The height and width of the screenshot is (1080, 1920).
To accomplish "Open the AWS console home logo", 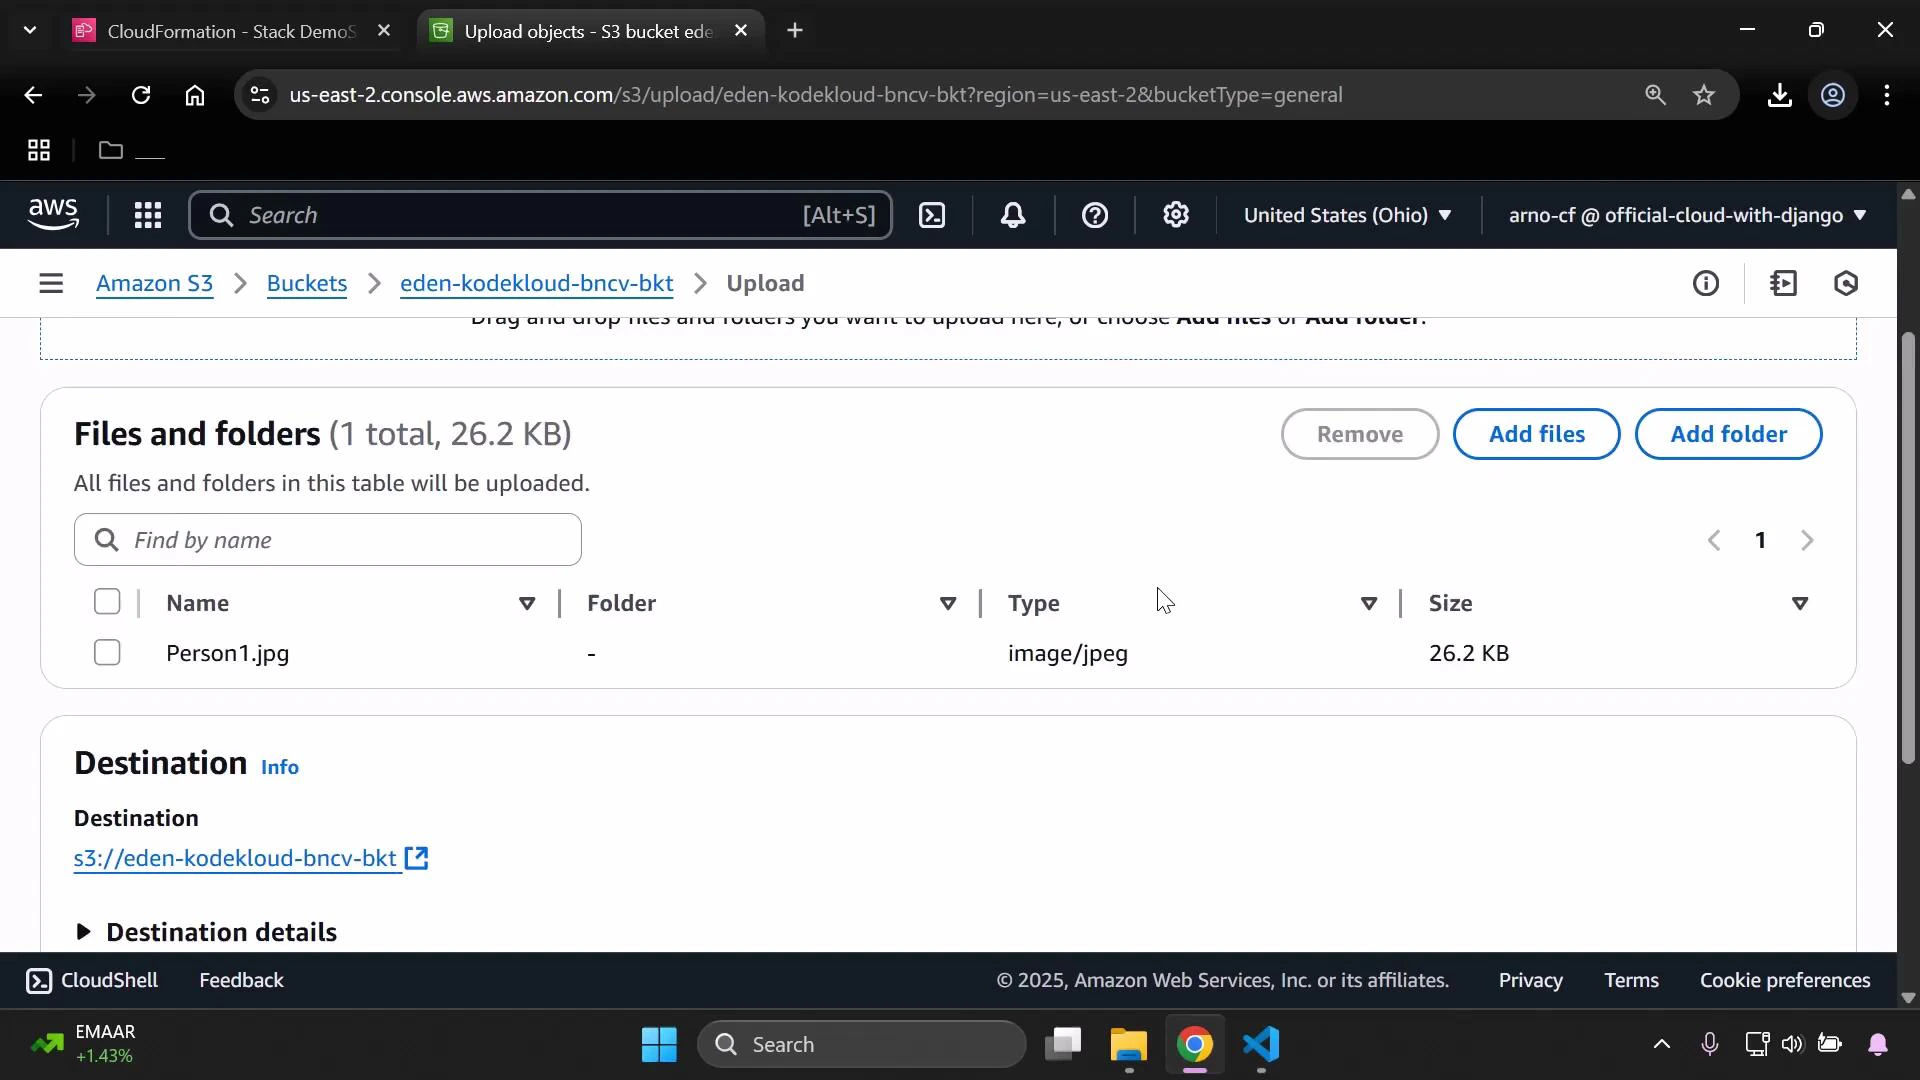I will (x=52, y=214).
